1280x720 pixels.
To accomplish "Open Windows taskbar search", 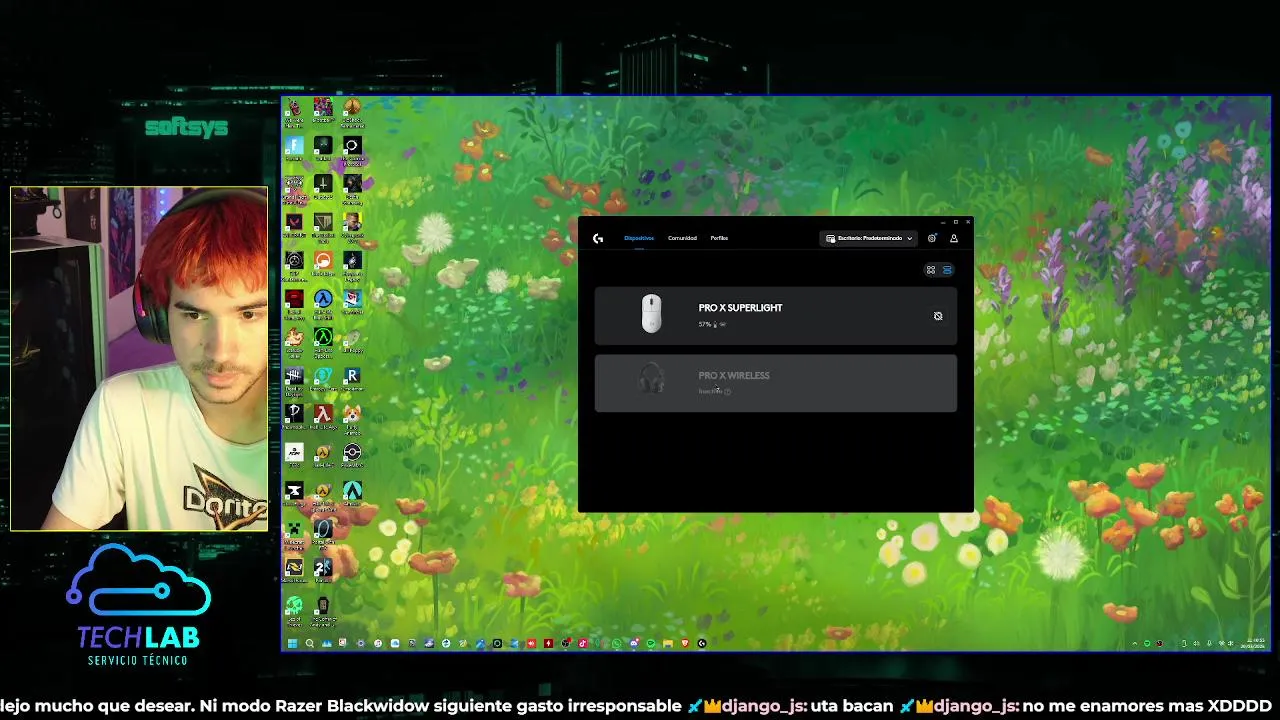I will (x=309, y=643).
